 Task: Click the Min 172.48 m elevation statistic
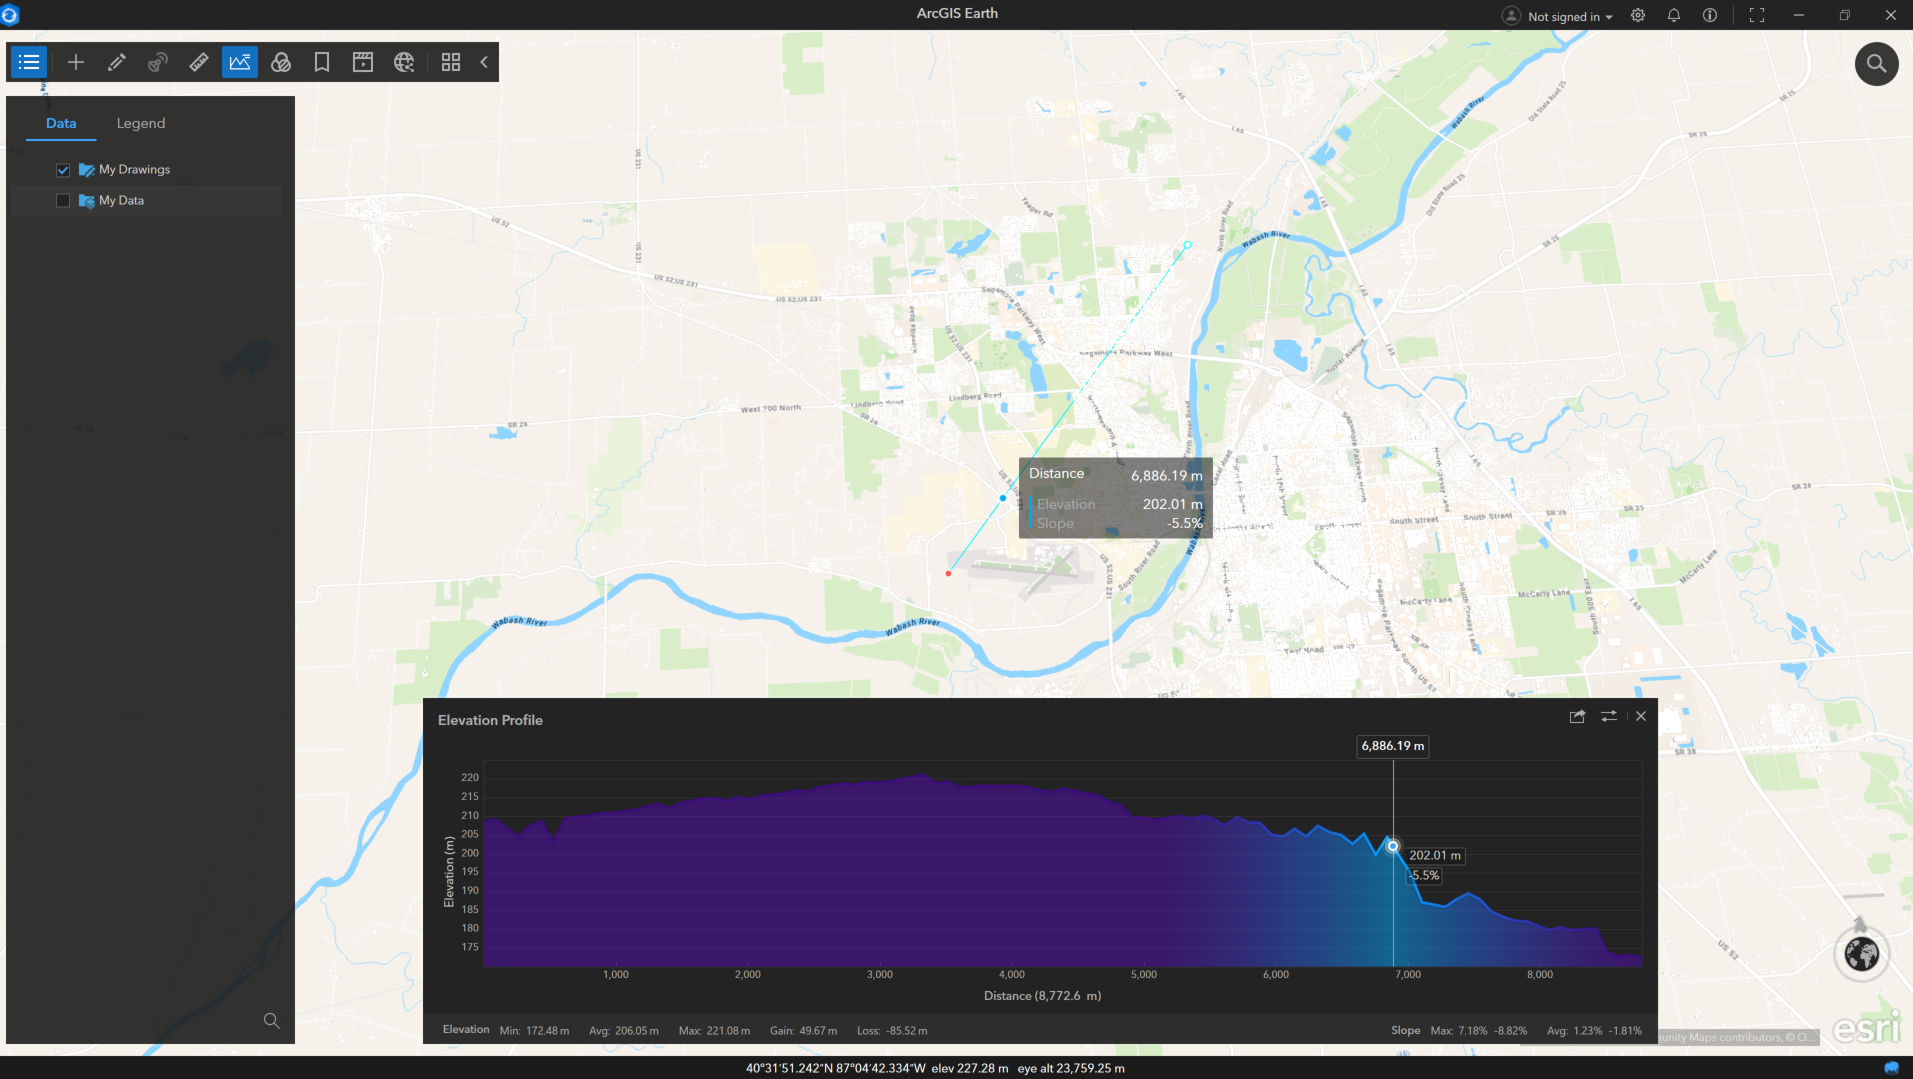coord(534,1031)
